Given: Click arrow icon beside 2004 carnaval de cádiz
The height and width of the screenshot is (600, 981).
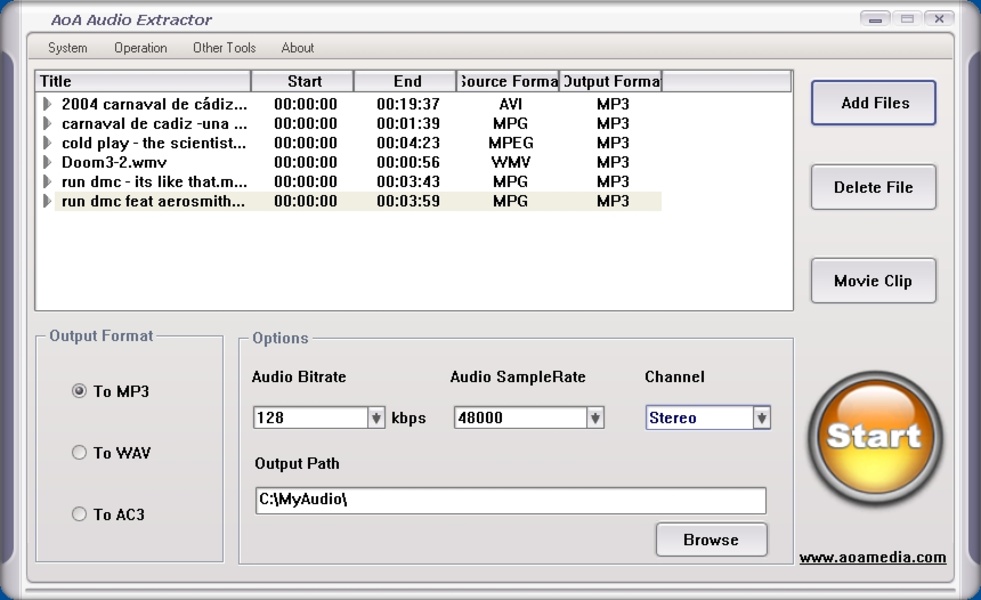Looking at the screenshot, I should tap(47, 104).
